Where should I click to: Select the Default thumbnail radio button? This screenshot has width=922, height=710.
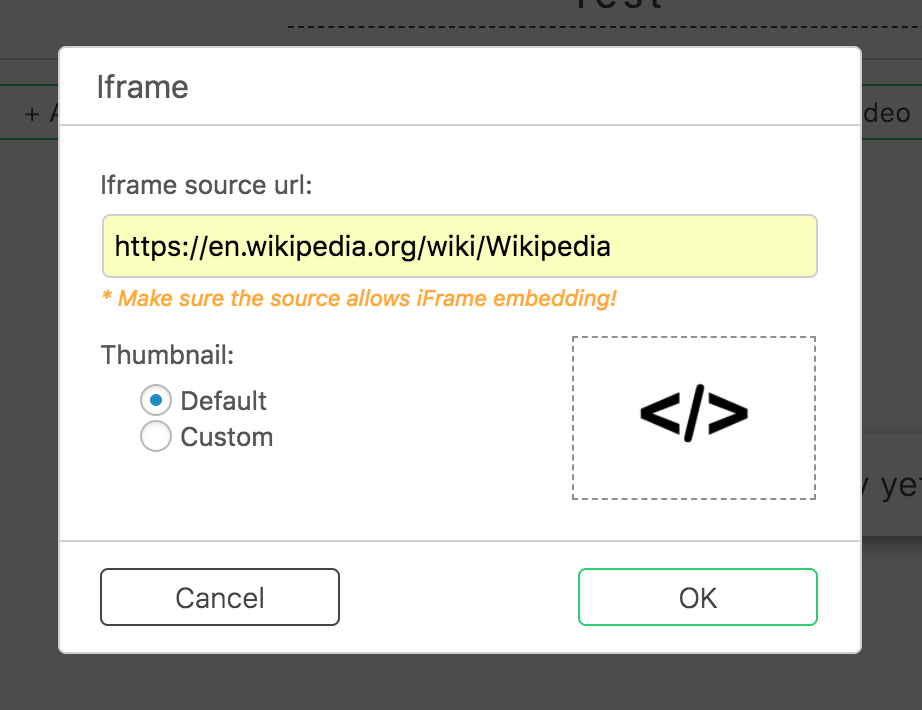point(156,401)
